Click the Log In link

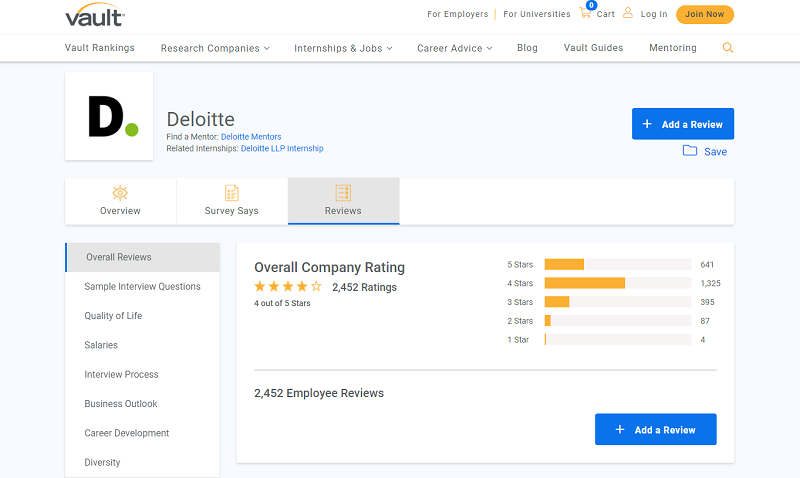tap(654, 14)
